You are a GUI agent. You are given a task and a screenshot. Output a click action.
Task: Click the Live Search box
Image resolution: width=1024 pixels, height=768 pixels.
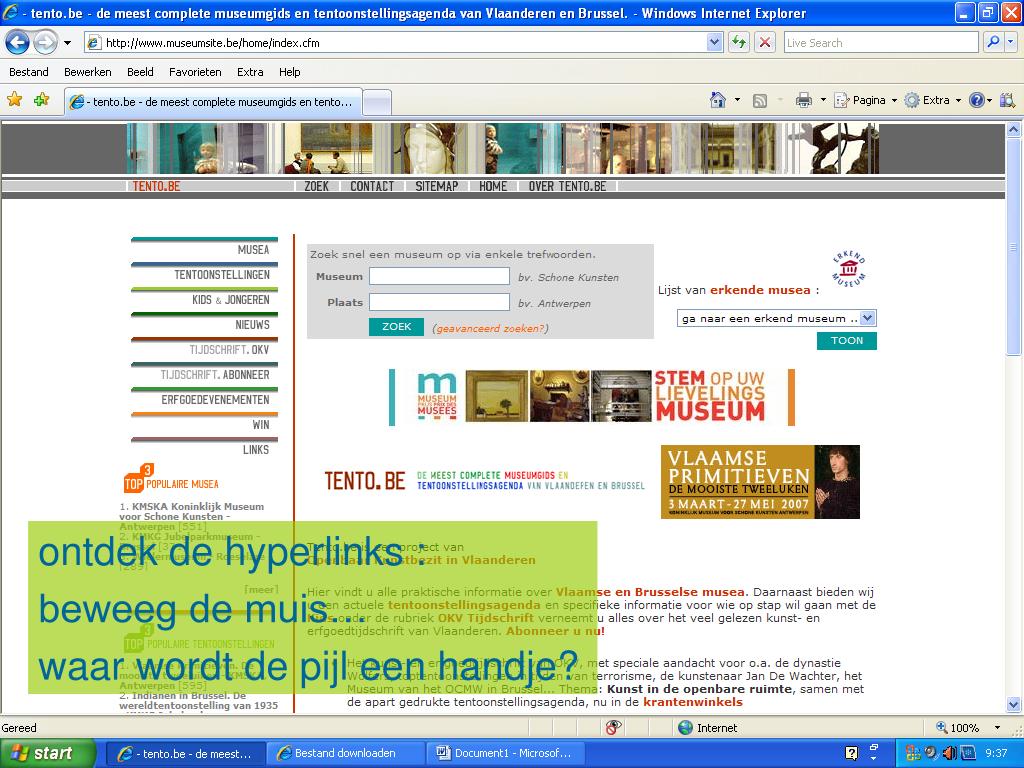coord(880,43)
